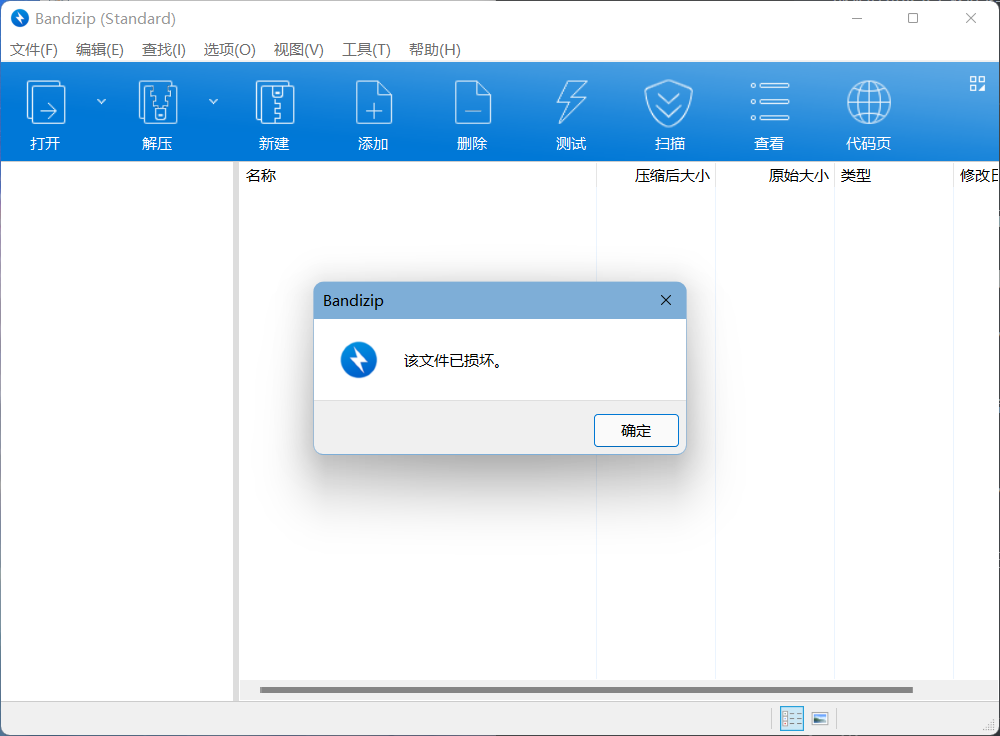Sort by the 类型 column header
The width and height of the screenshot is (1000, 736).
tap(893, 175)
